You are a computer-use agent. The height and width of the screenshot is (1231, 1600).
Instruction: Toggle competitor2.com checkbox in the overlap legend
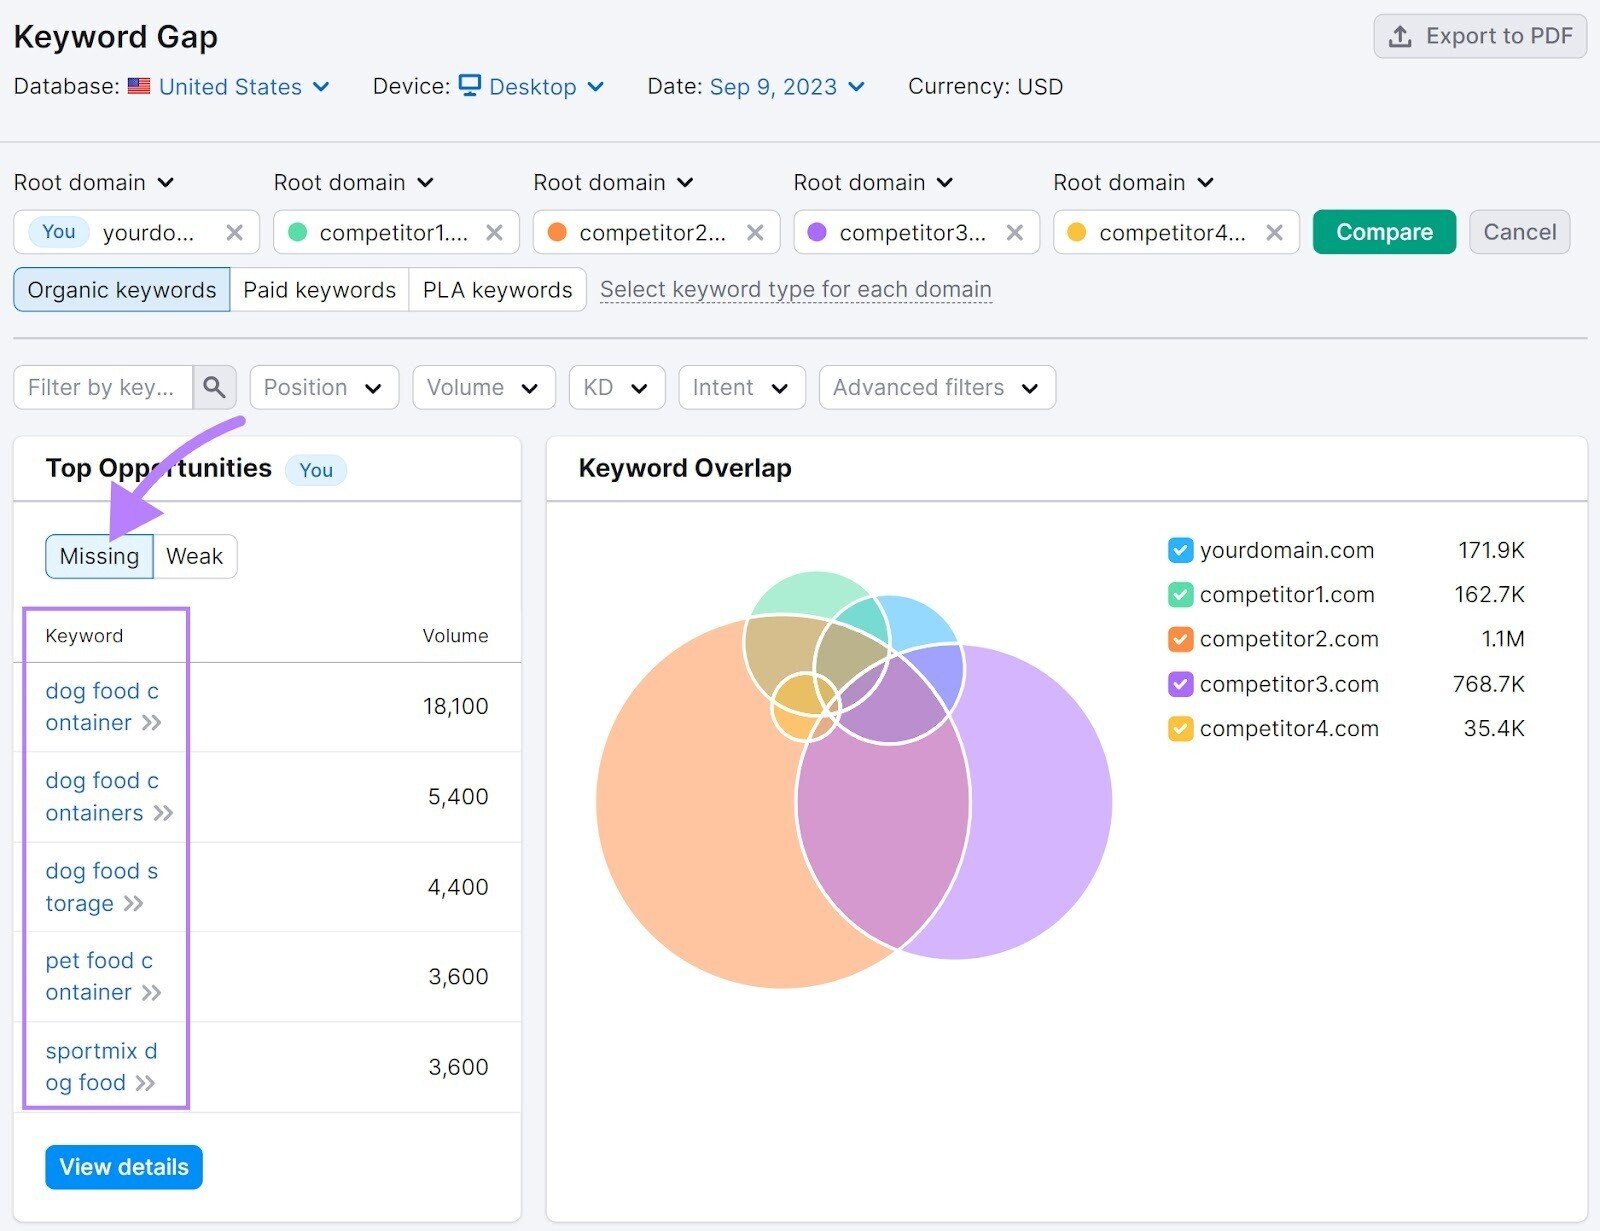tap(1180, 639)
